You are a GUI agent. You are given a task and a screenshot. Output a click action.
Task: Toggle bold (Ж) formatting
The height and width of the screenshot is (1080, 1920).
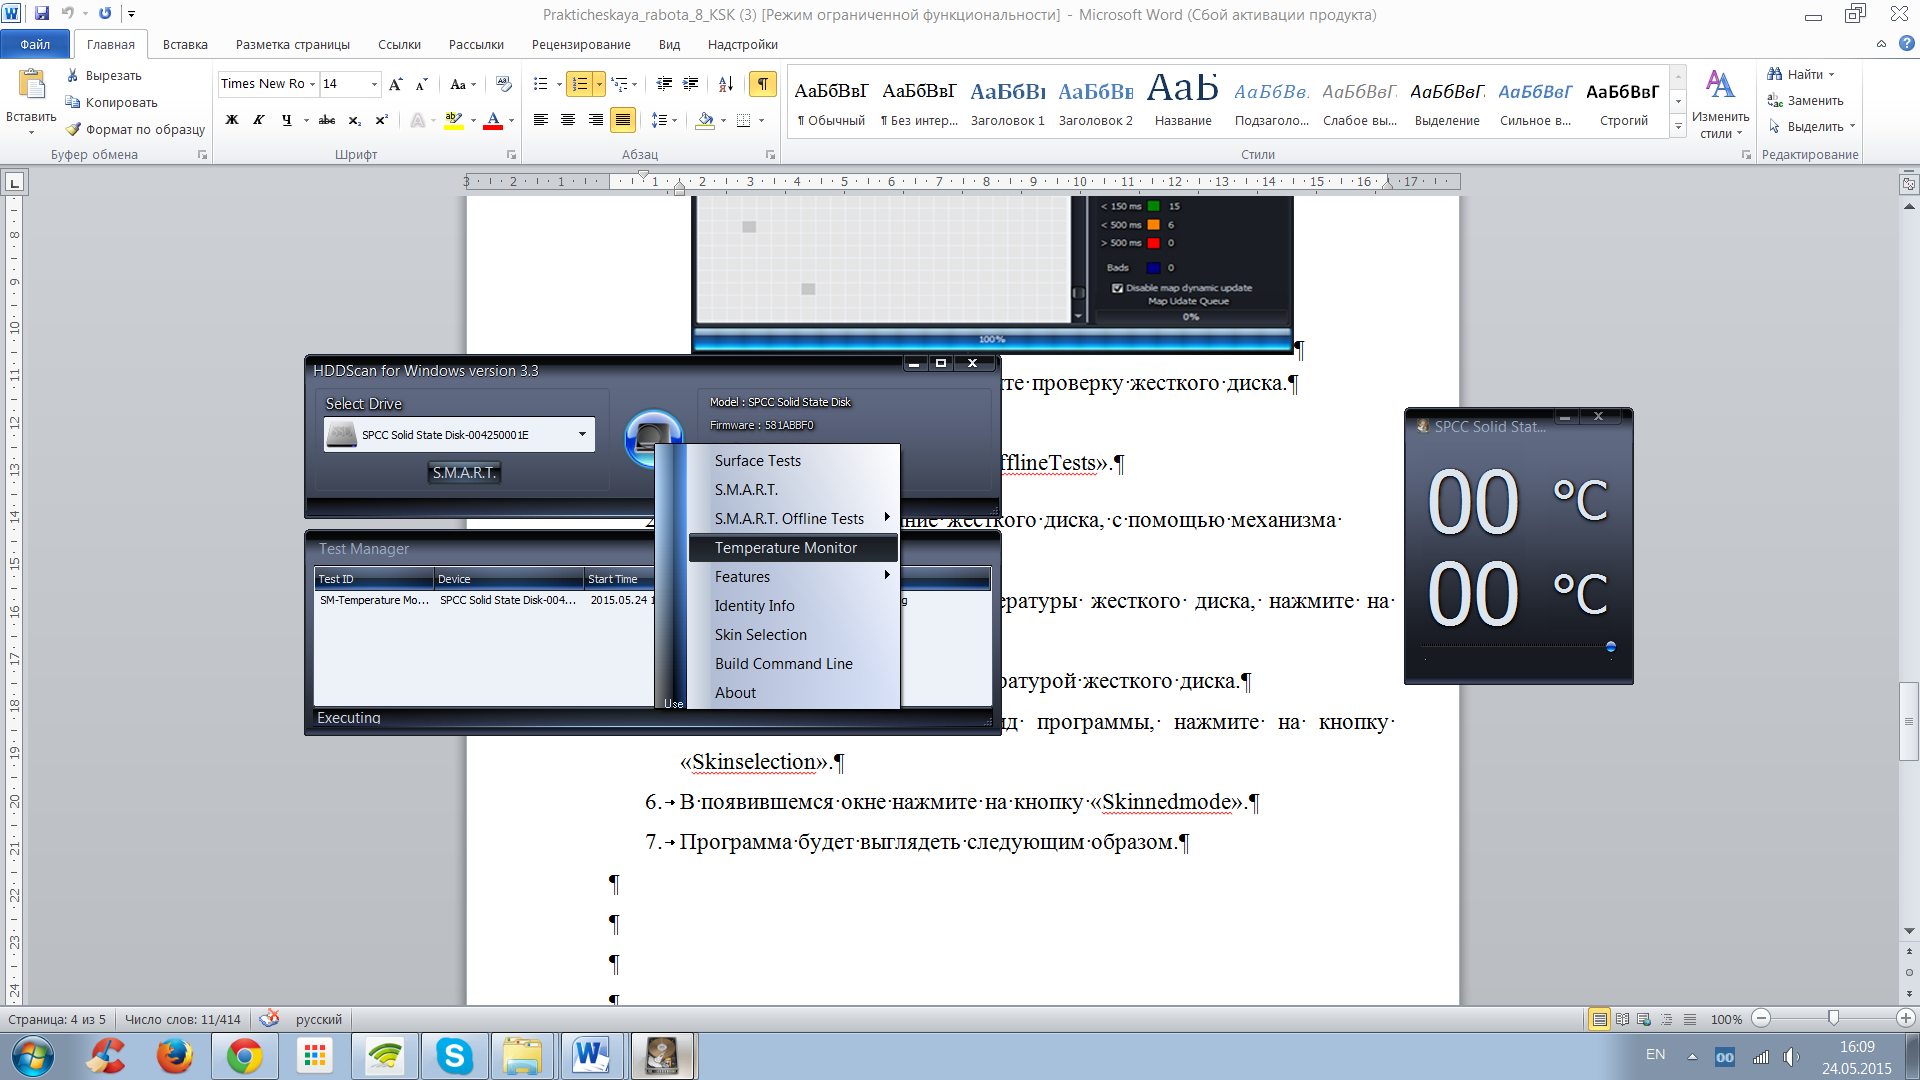point(232,120)
